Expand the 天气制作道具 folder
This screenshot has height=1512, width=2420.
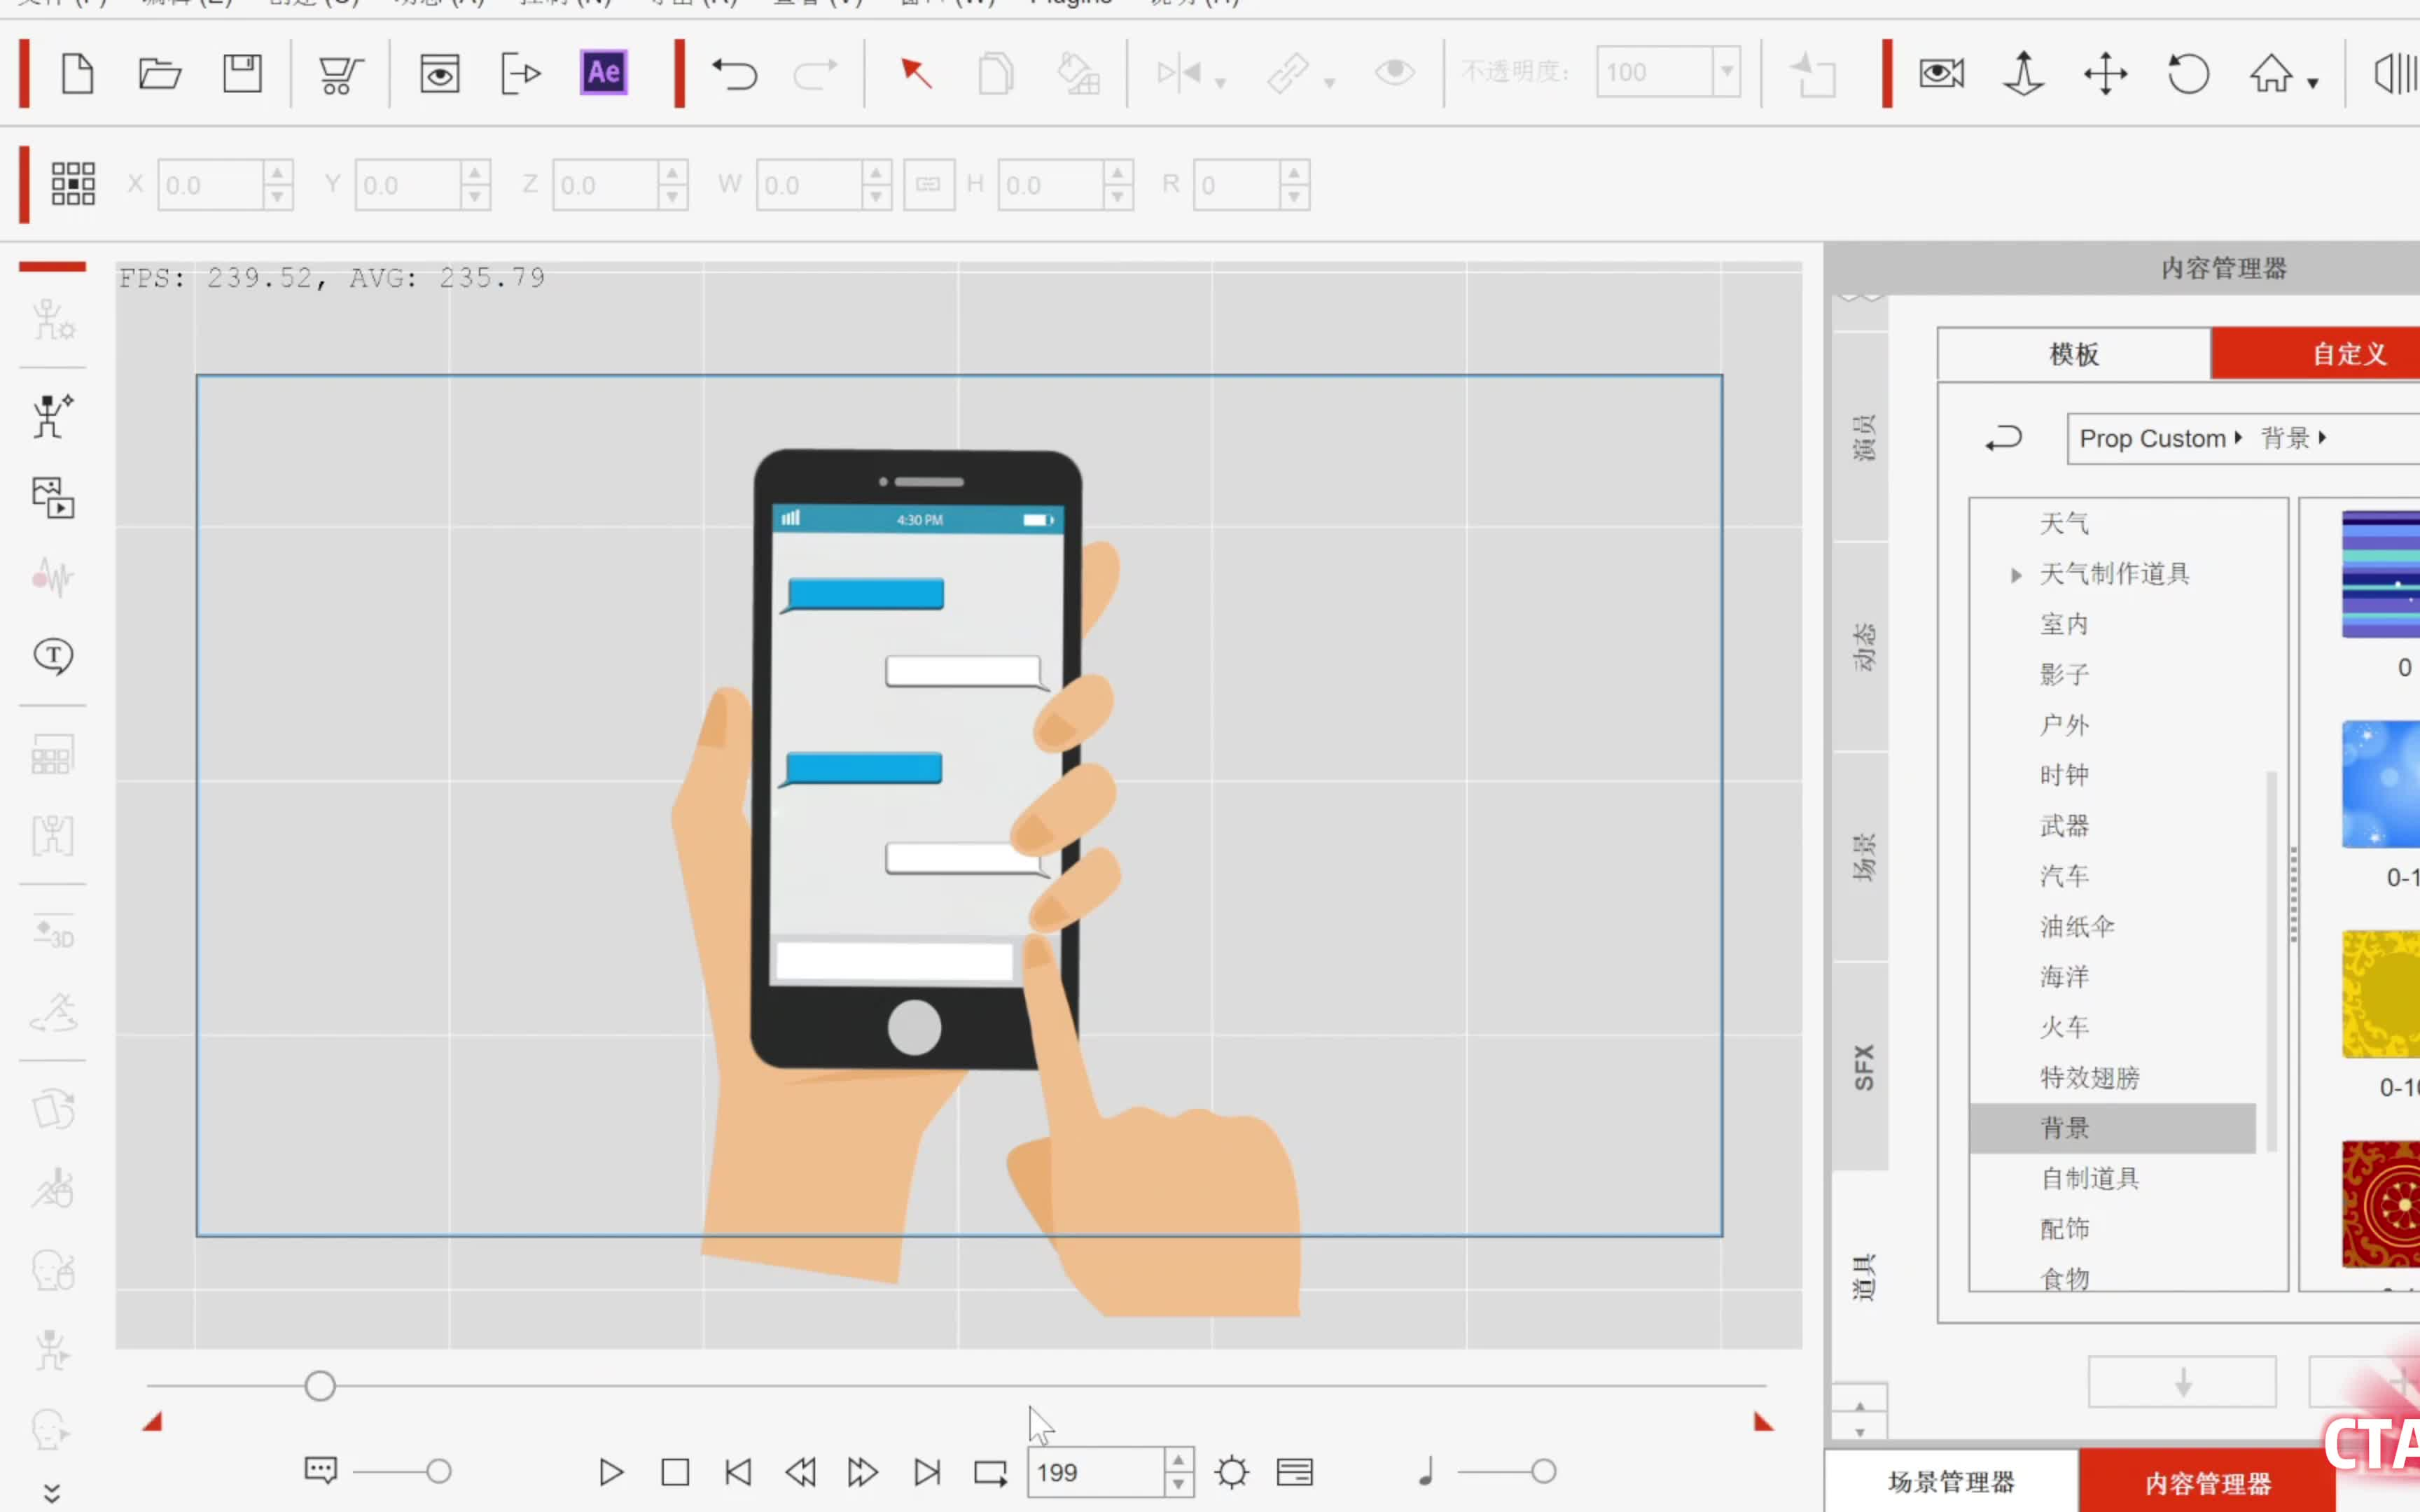[x=2016, y=575]
